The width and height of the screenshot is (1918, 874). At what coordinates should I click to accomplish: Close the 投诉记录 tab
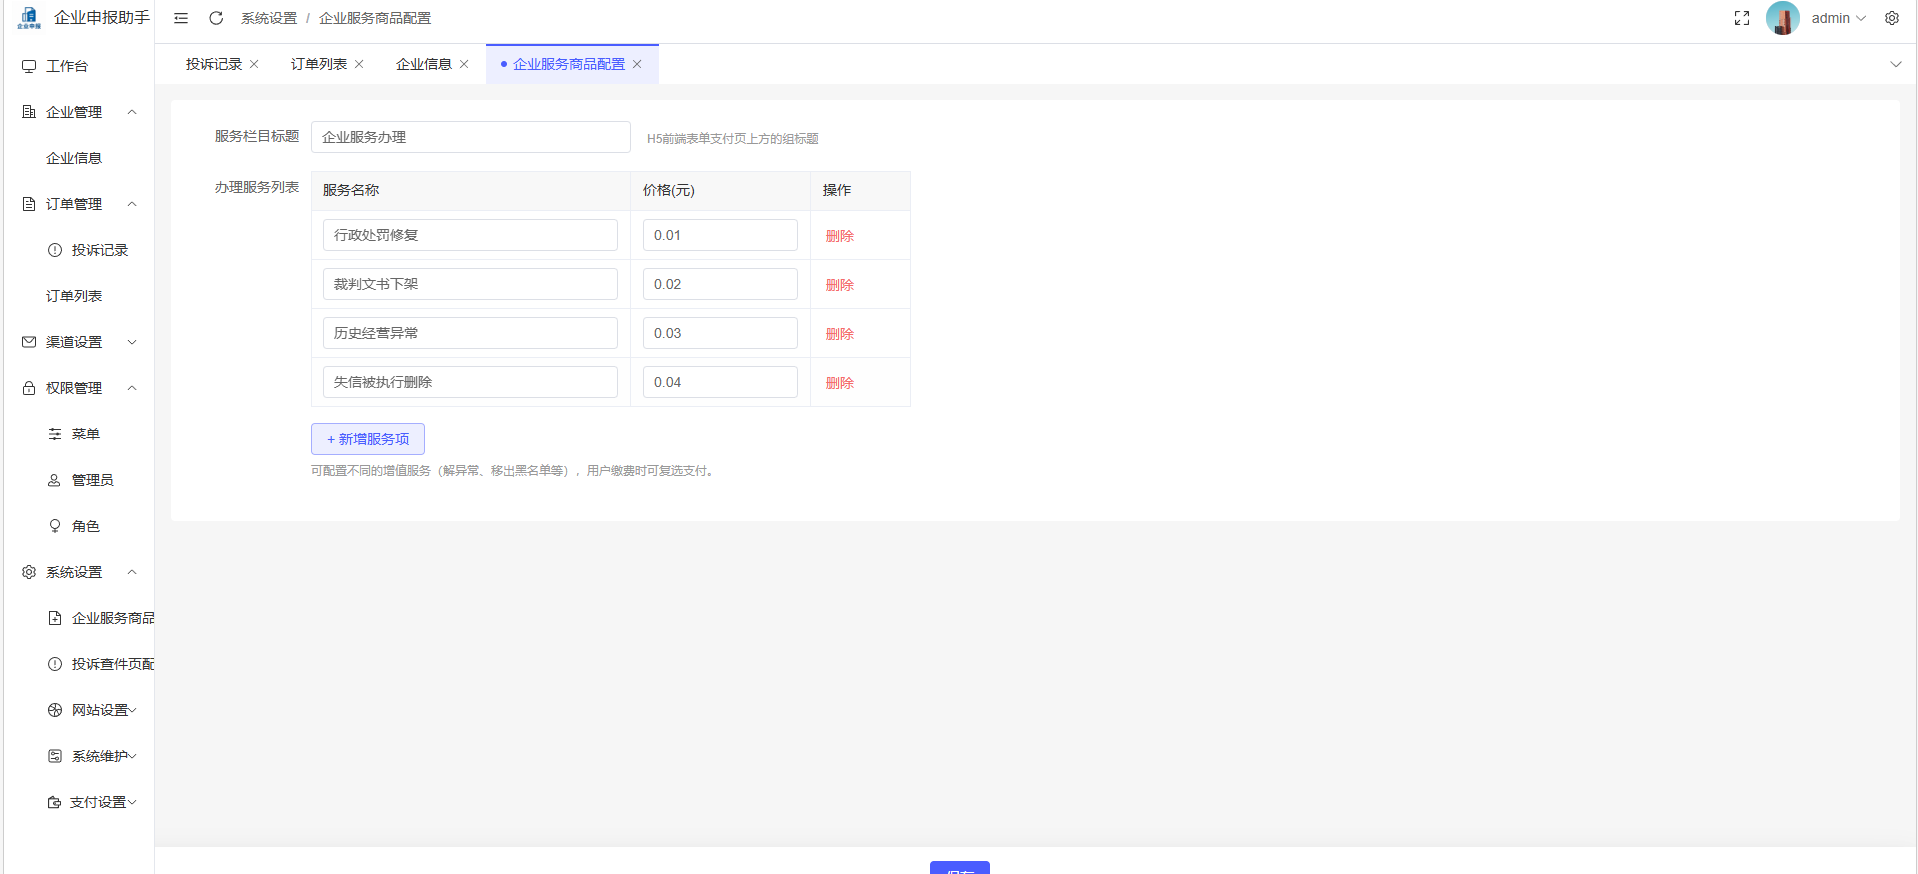[x=255, y=64]
